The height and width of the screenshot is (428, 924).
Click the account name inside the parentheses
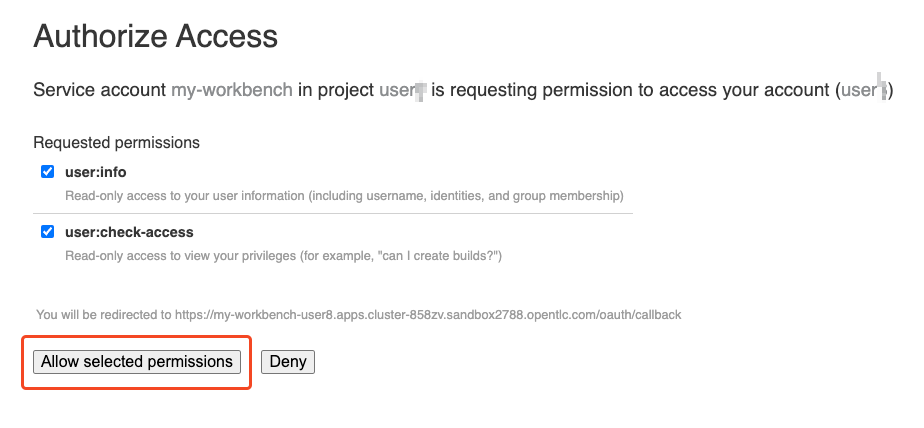864,90
